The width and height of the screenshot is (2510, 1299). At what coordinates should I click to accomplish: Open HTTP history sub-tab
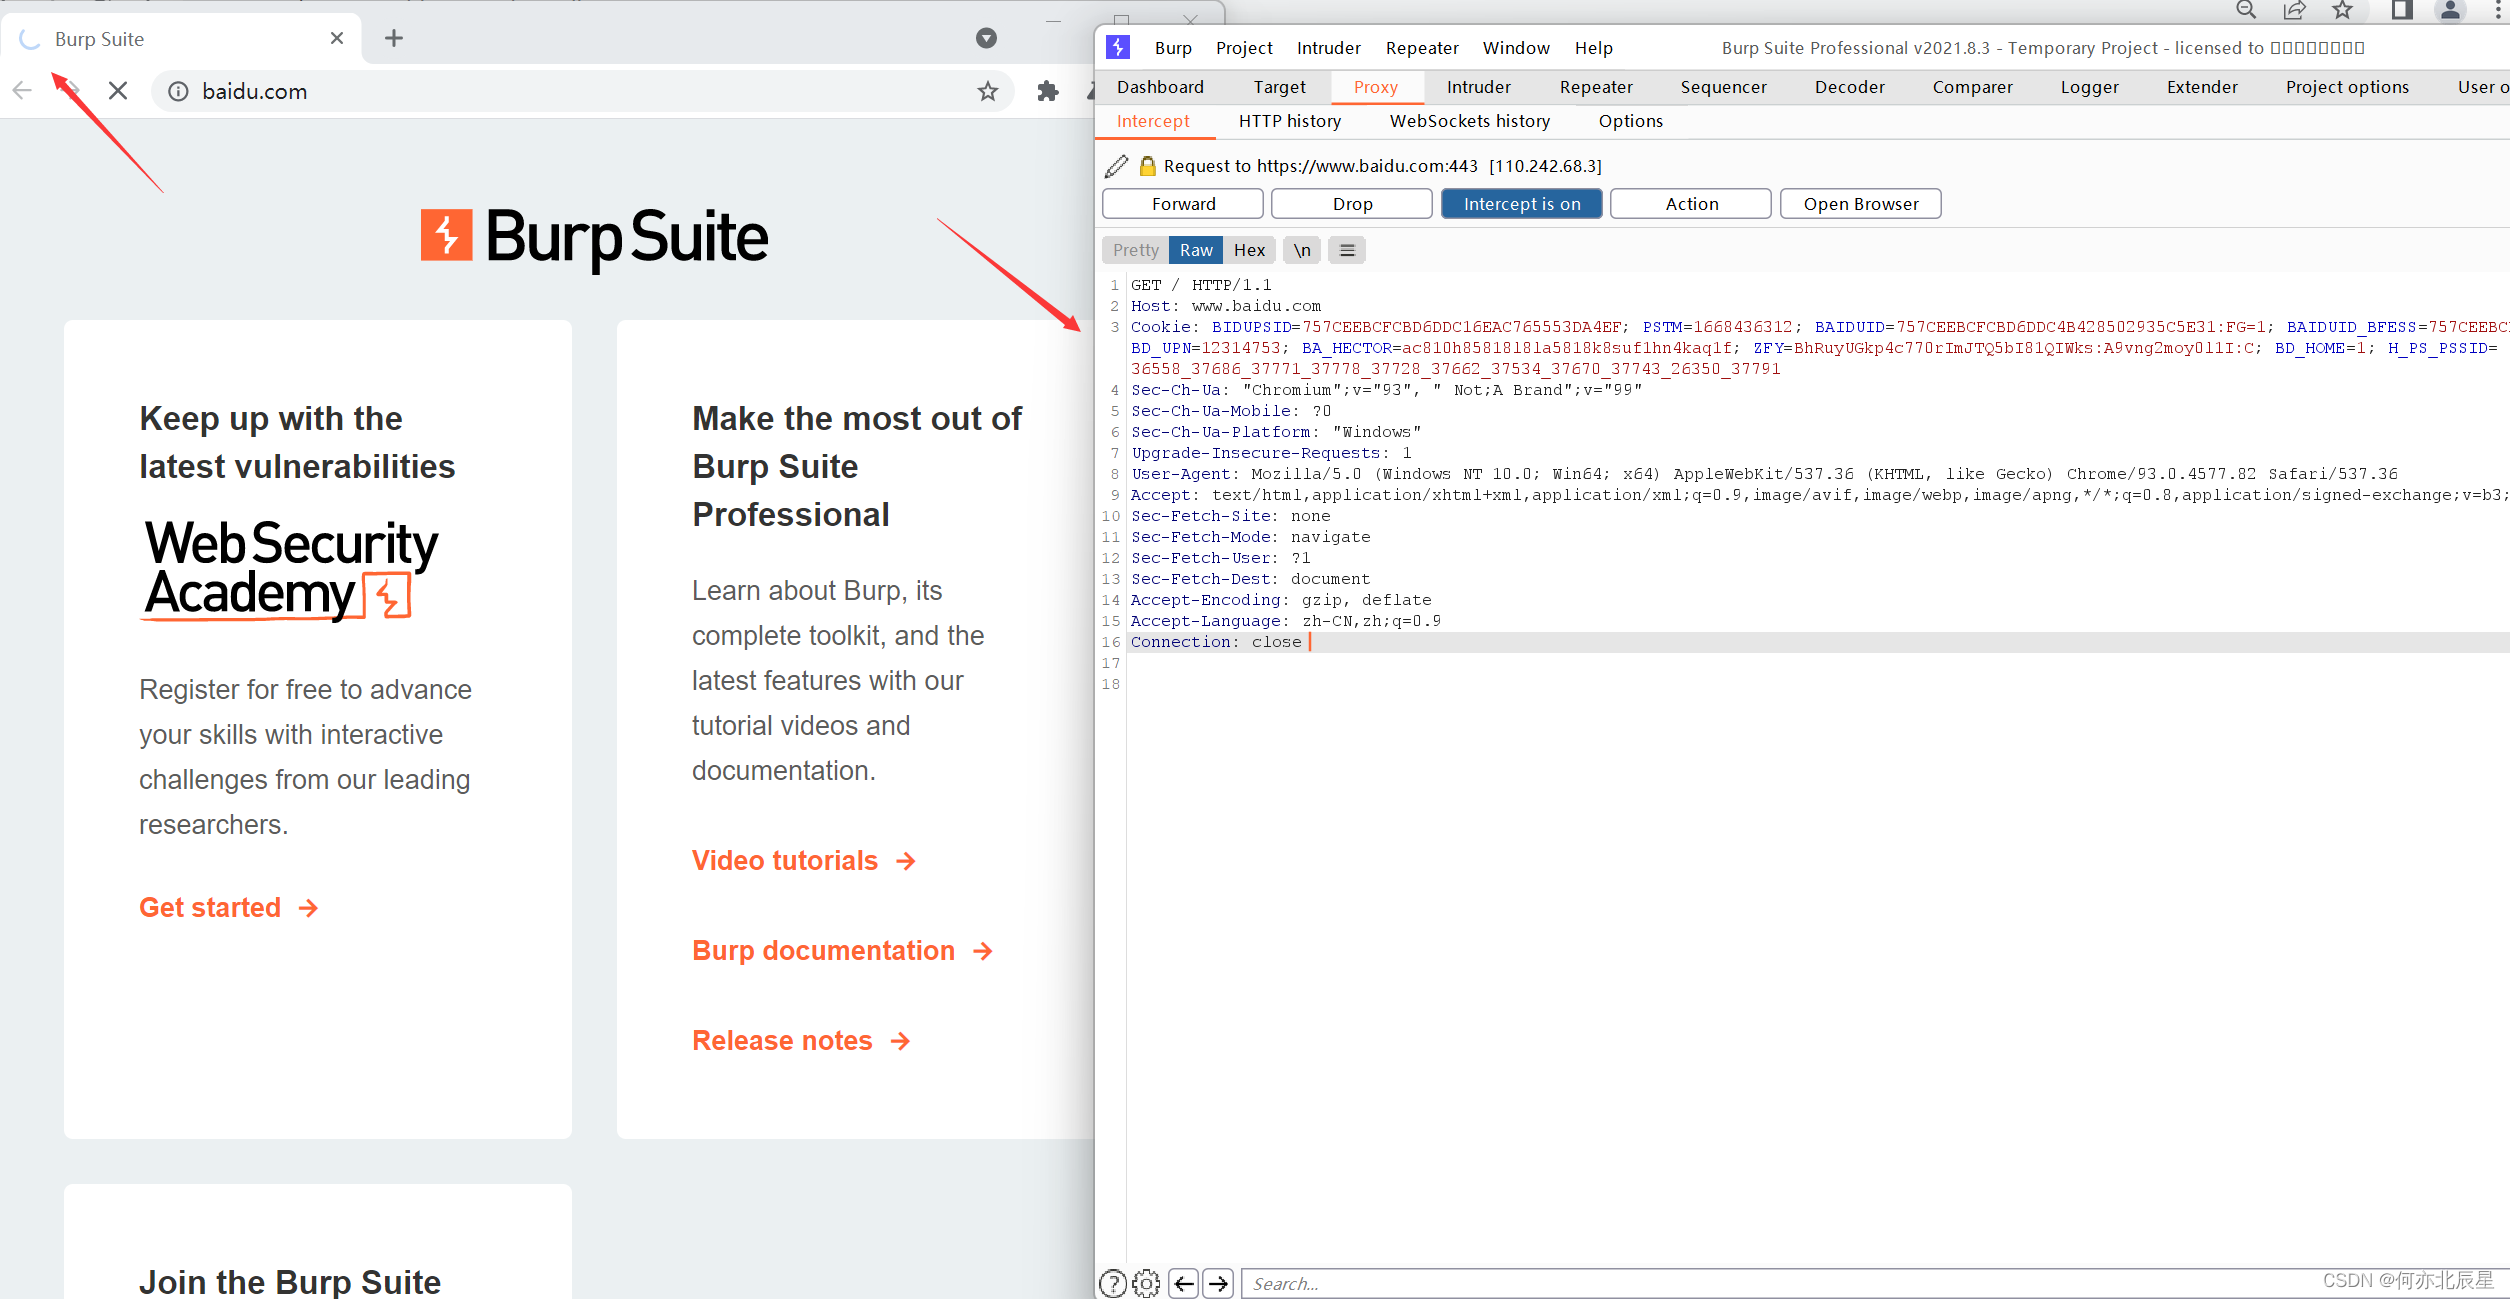click(x=1290, y=121)
